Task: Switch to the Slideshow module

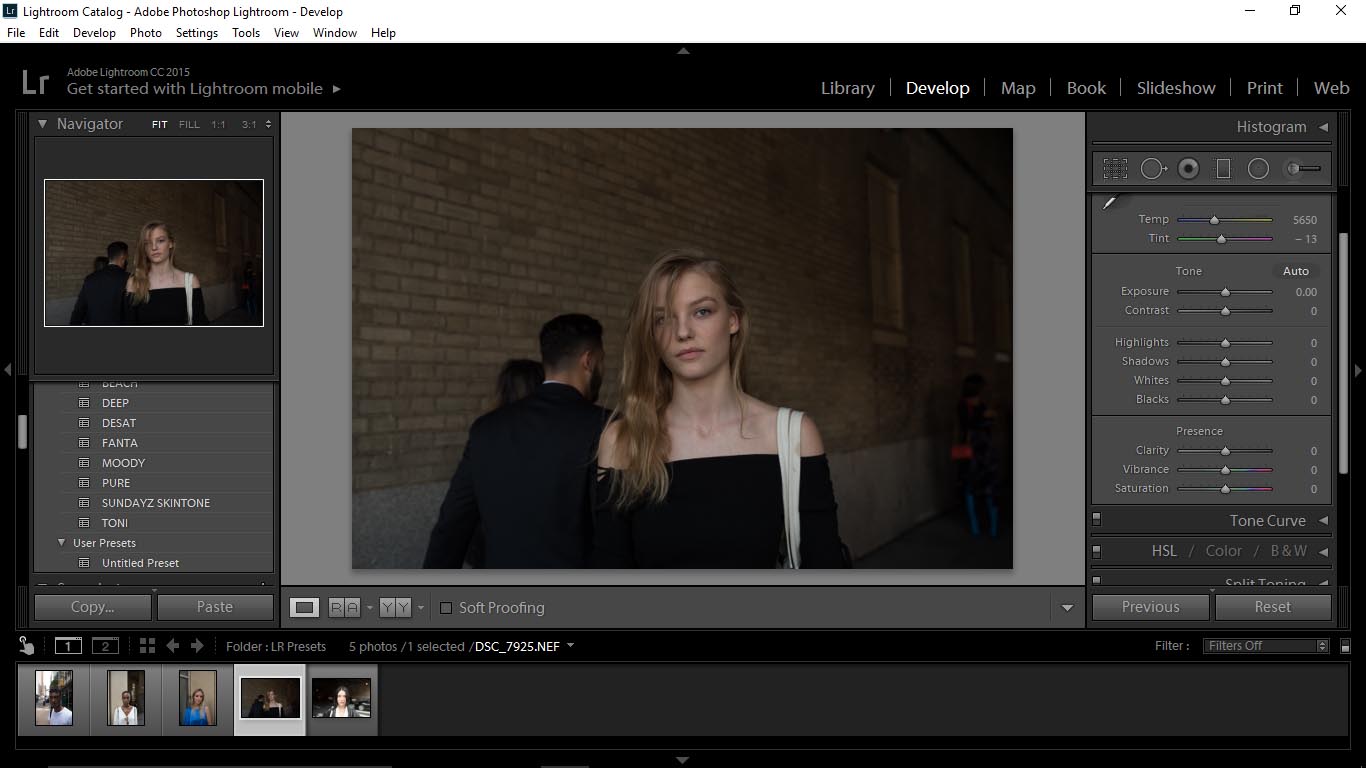Action: click(1176, 88)
